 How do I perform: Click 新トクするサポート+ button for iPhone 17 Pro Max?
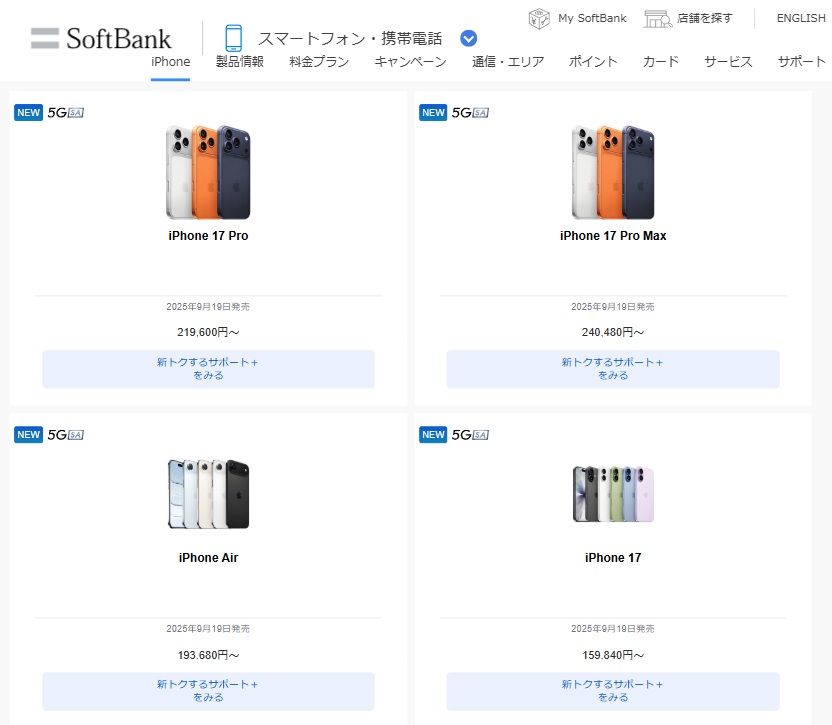613,369
